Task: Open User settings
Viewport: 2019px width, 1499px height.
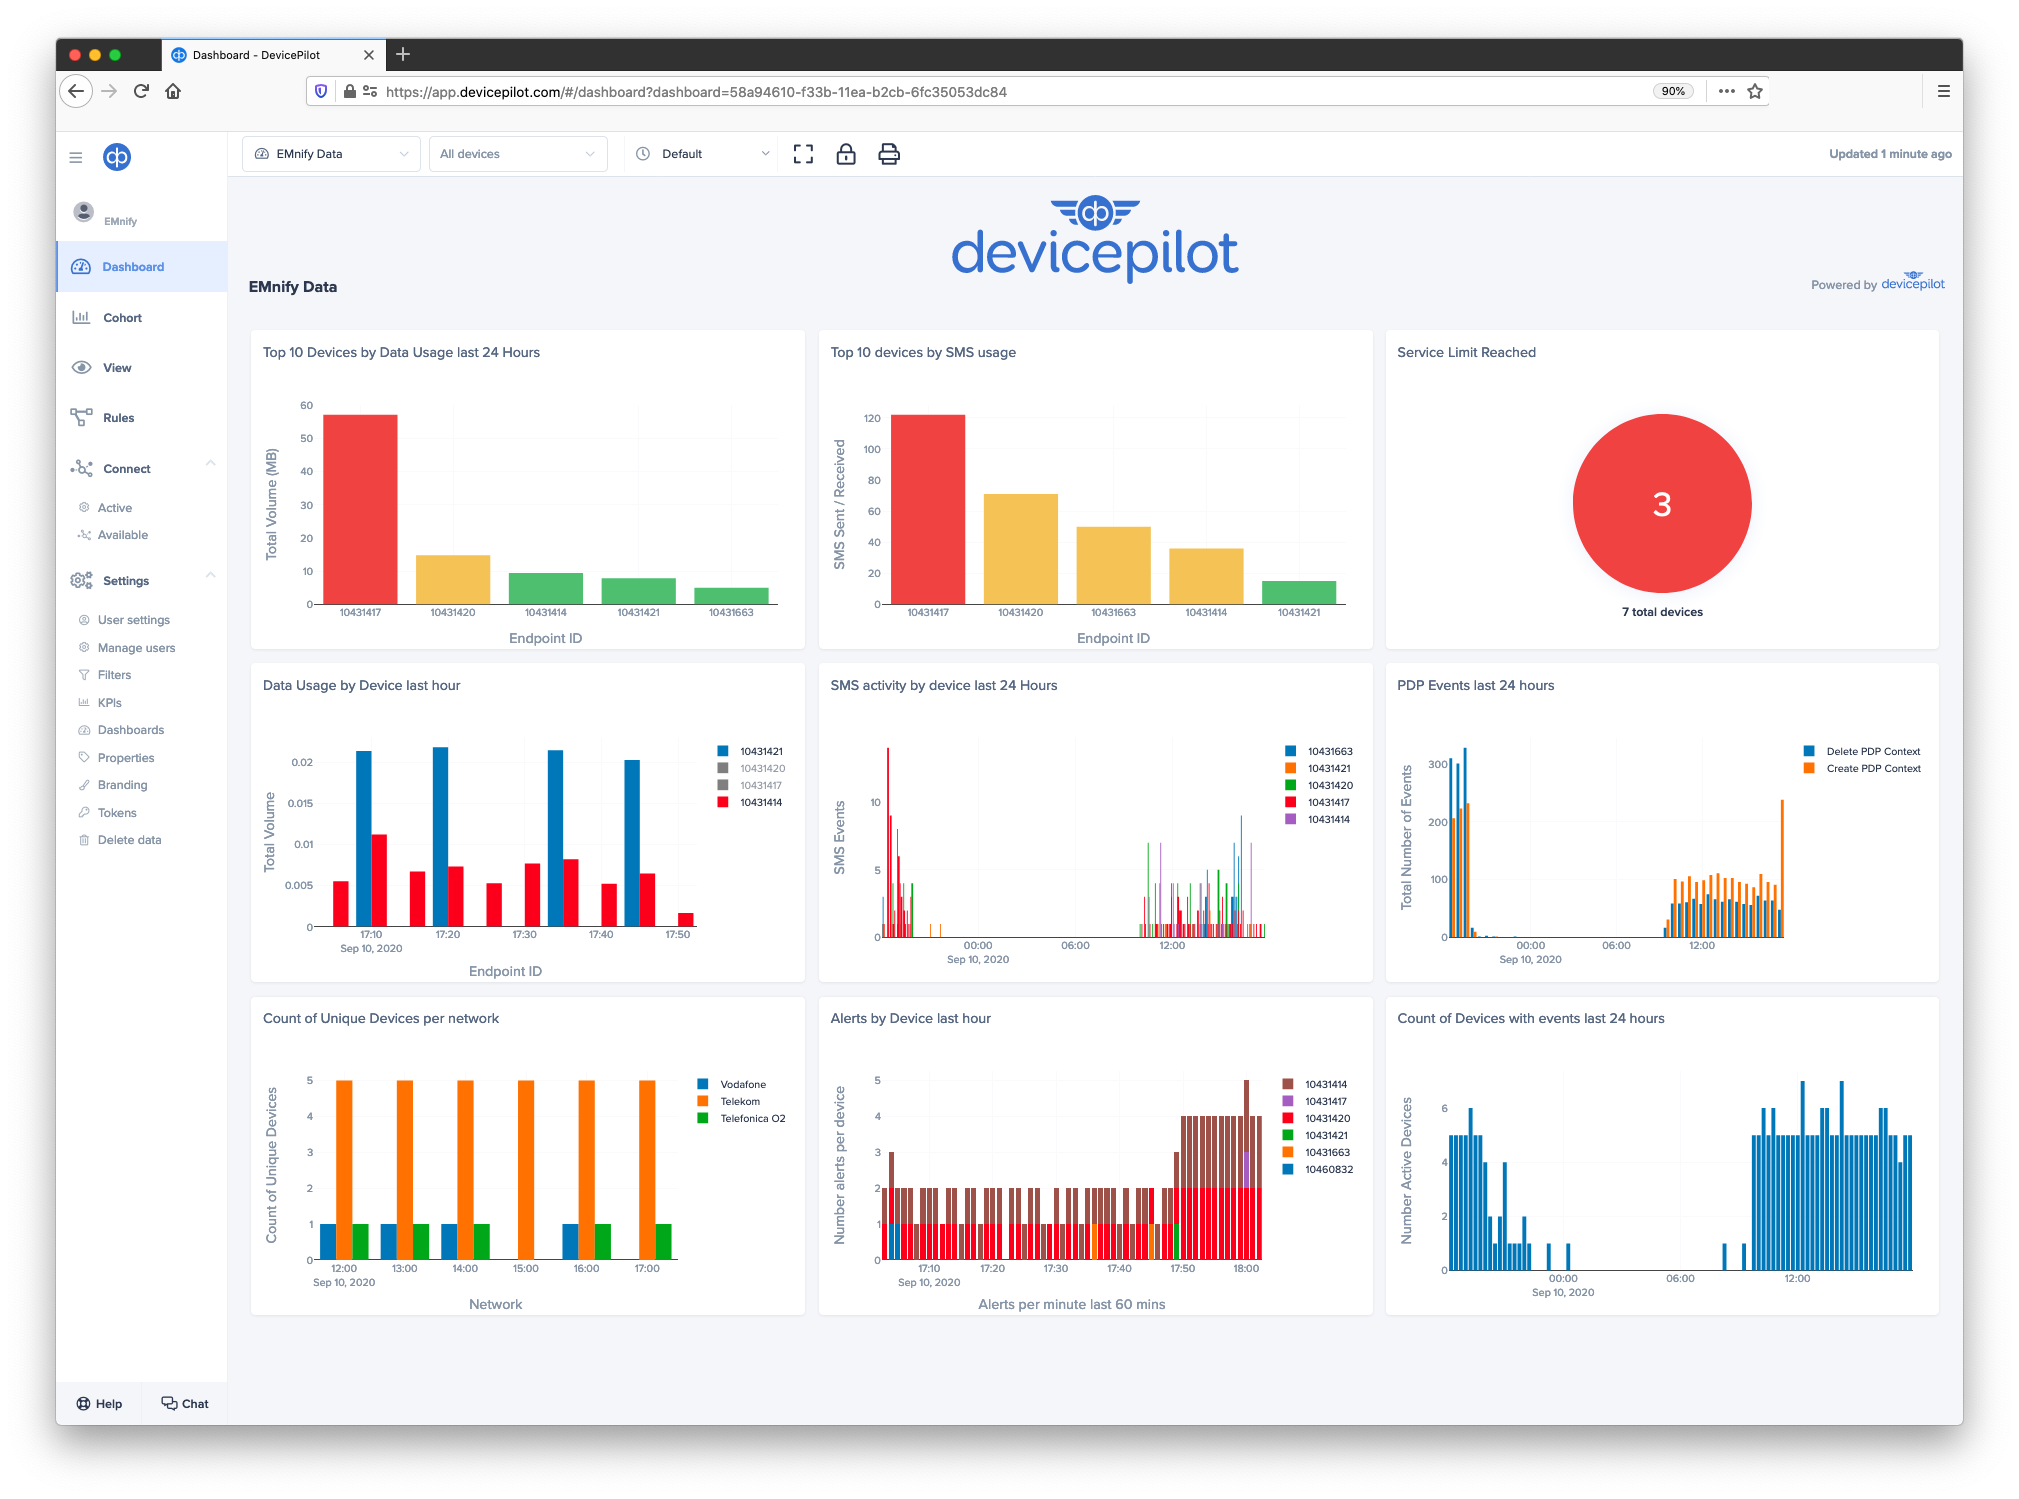Action: pyautogui.click(x=133, y=620)
